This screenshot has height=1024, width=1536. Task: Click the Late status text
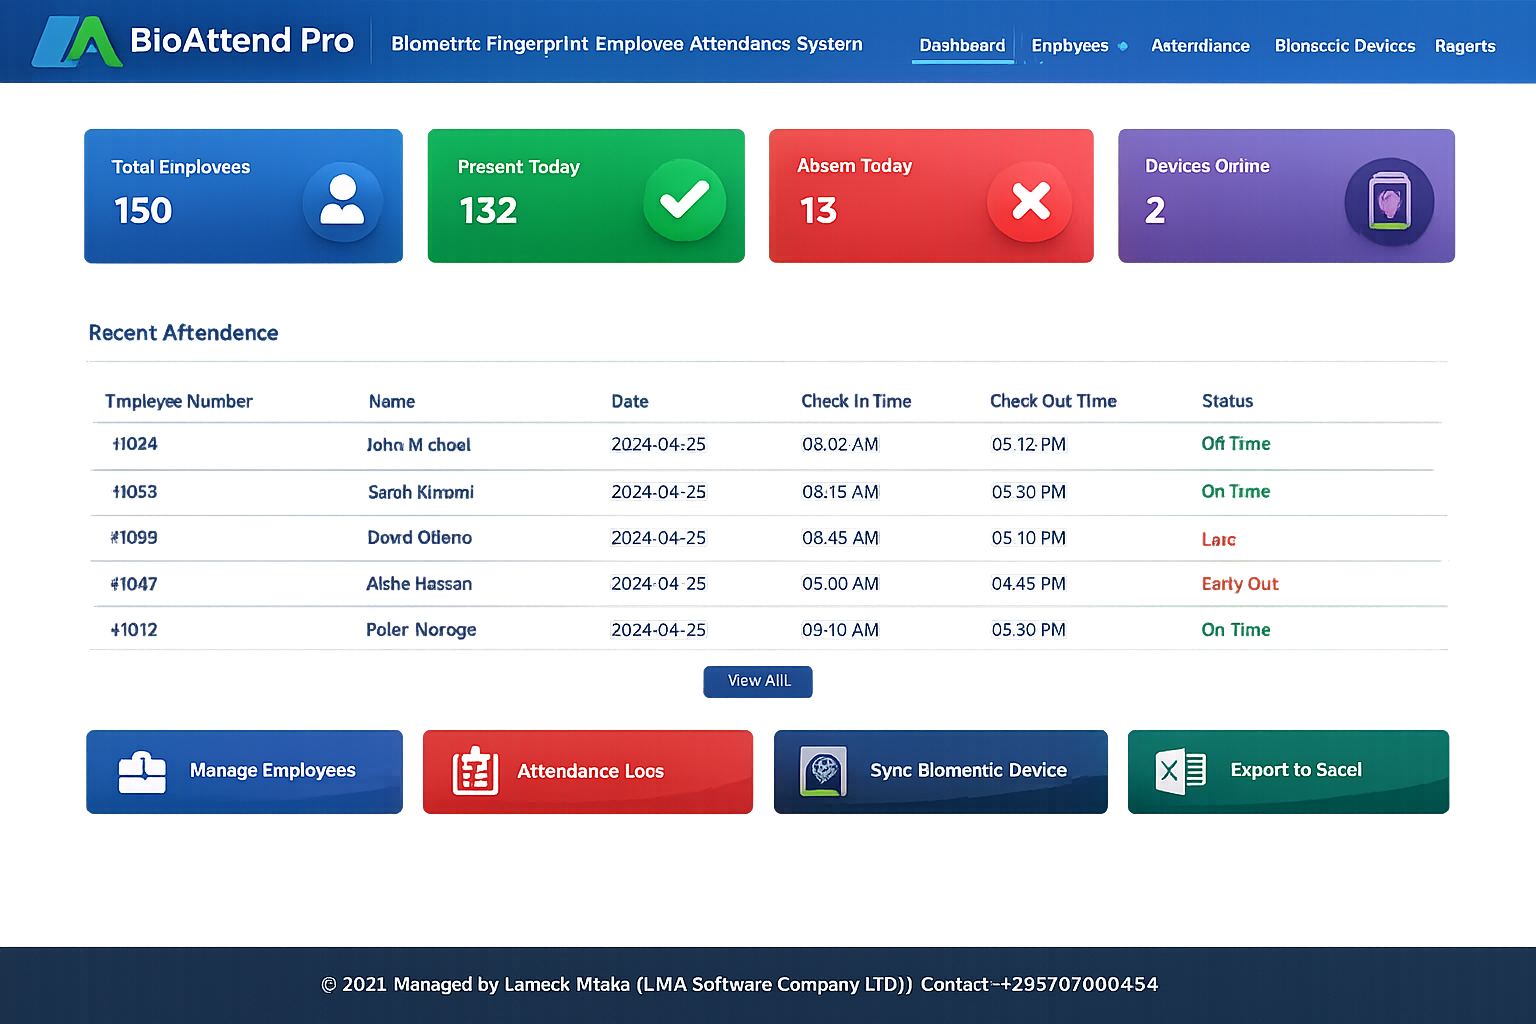tap(1218, 540)
